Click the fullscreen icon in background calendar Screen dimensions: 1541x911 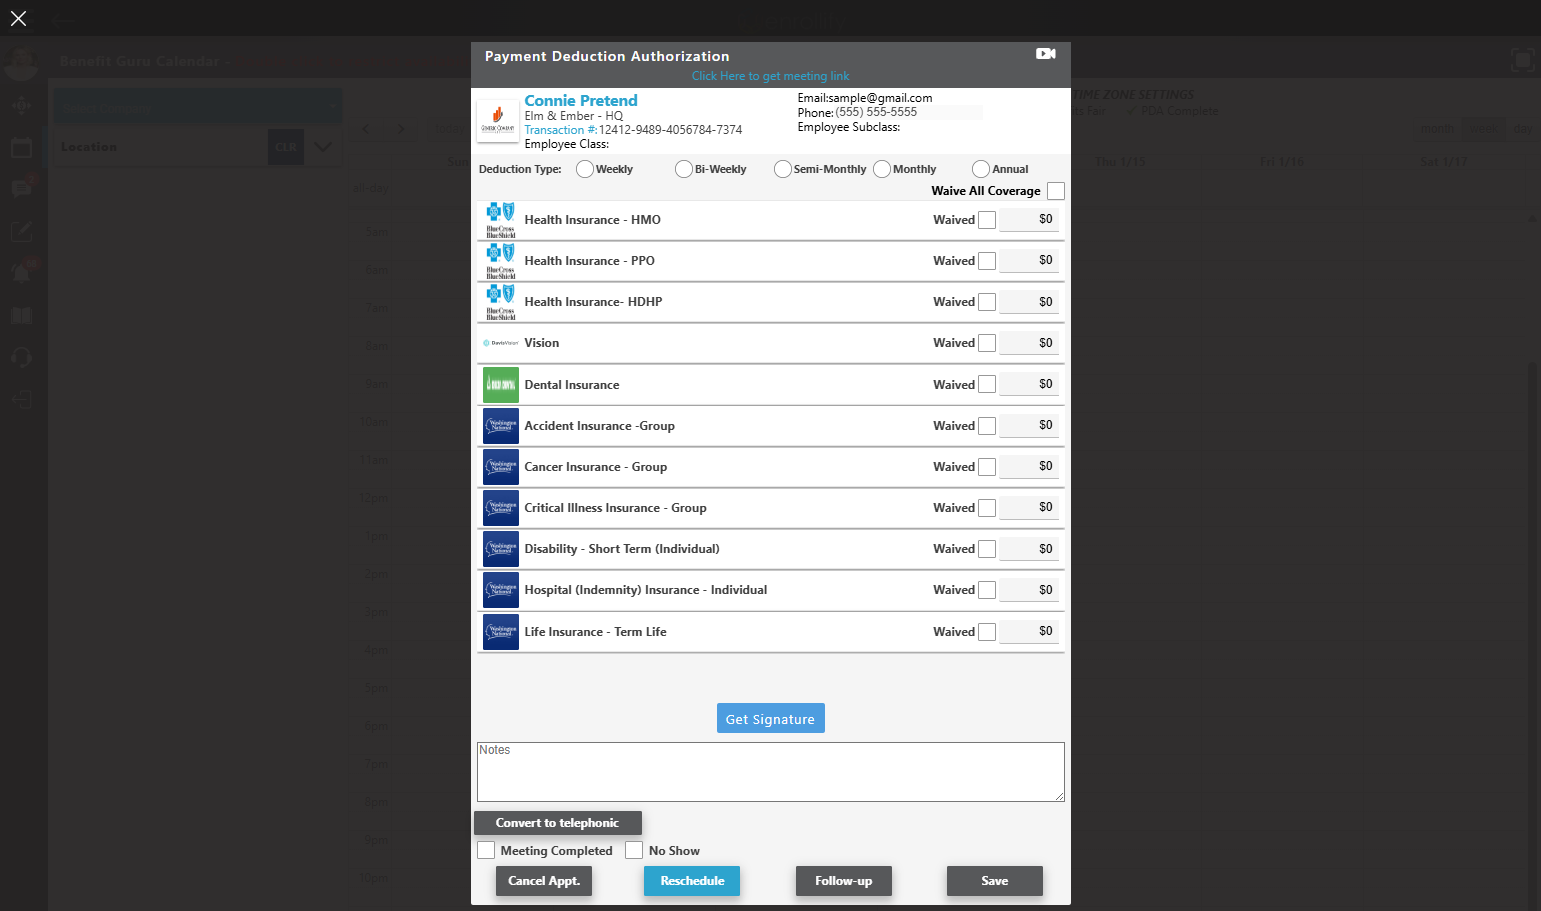coord(1522,61)
